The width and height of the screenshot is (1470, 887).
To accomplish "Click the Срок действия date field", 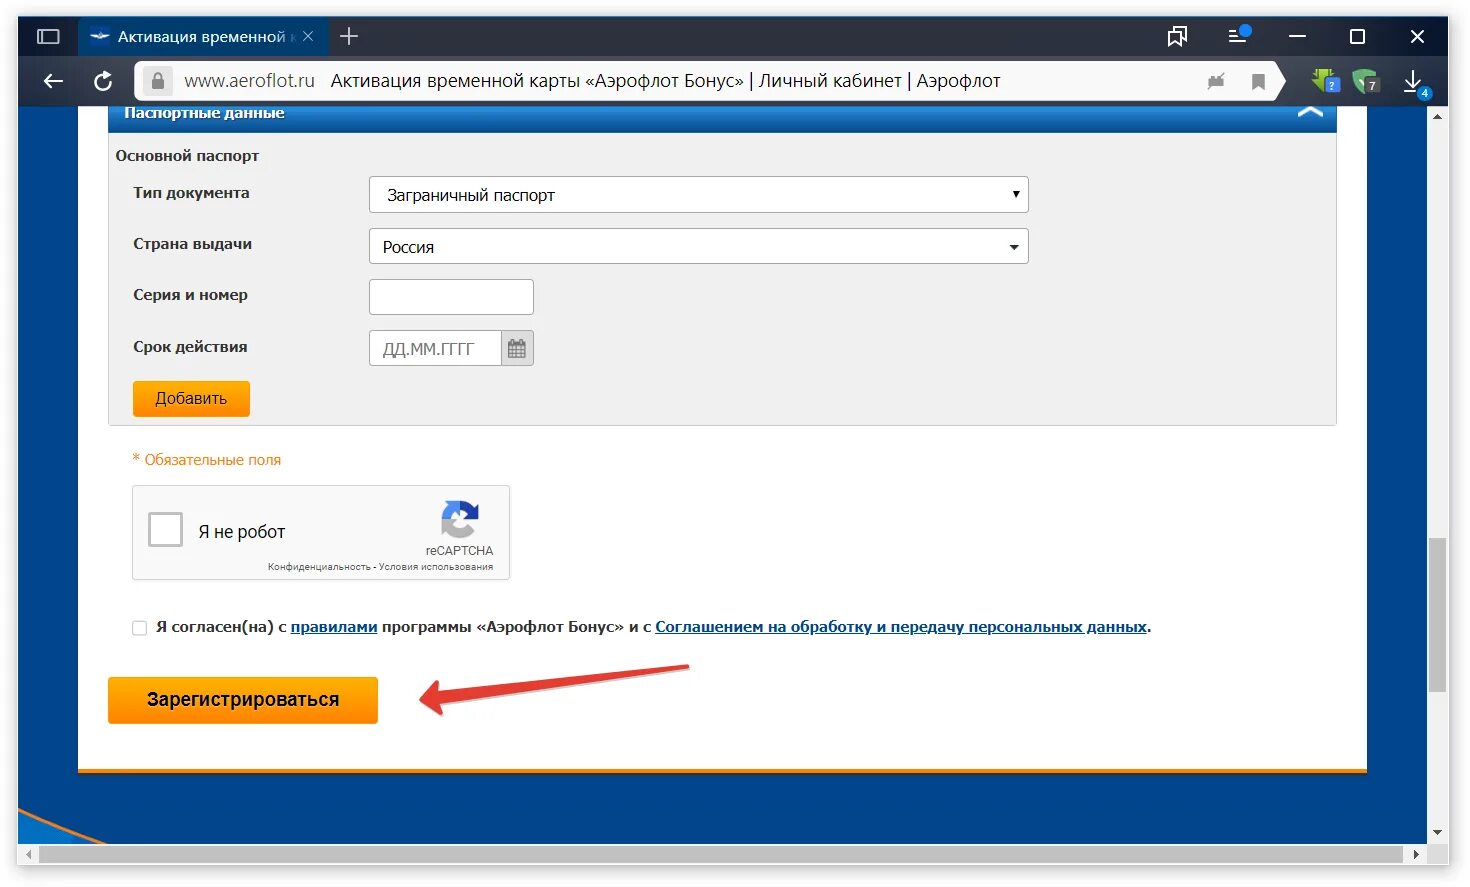I will coord(435,348).
